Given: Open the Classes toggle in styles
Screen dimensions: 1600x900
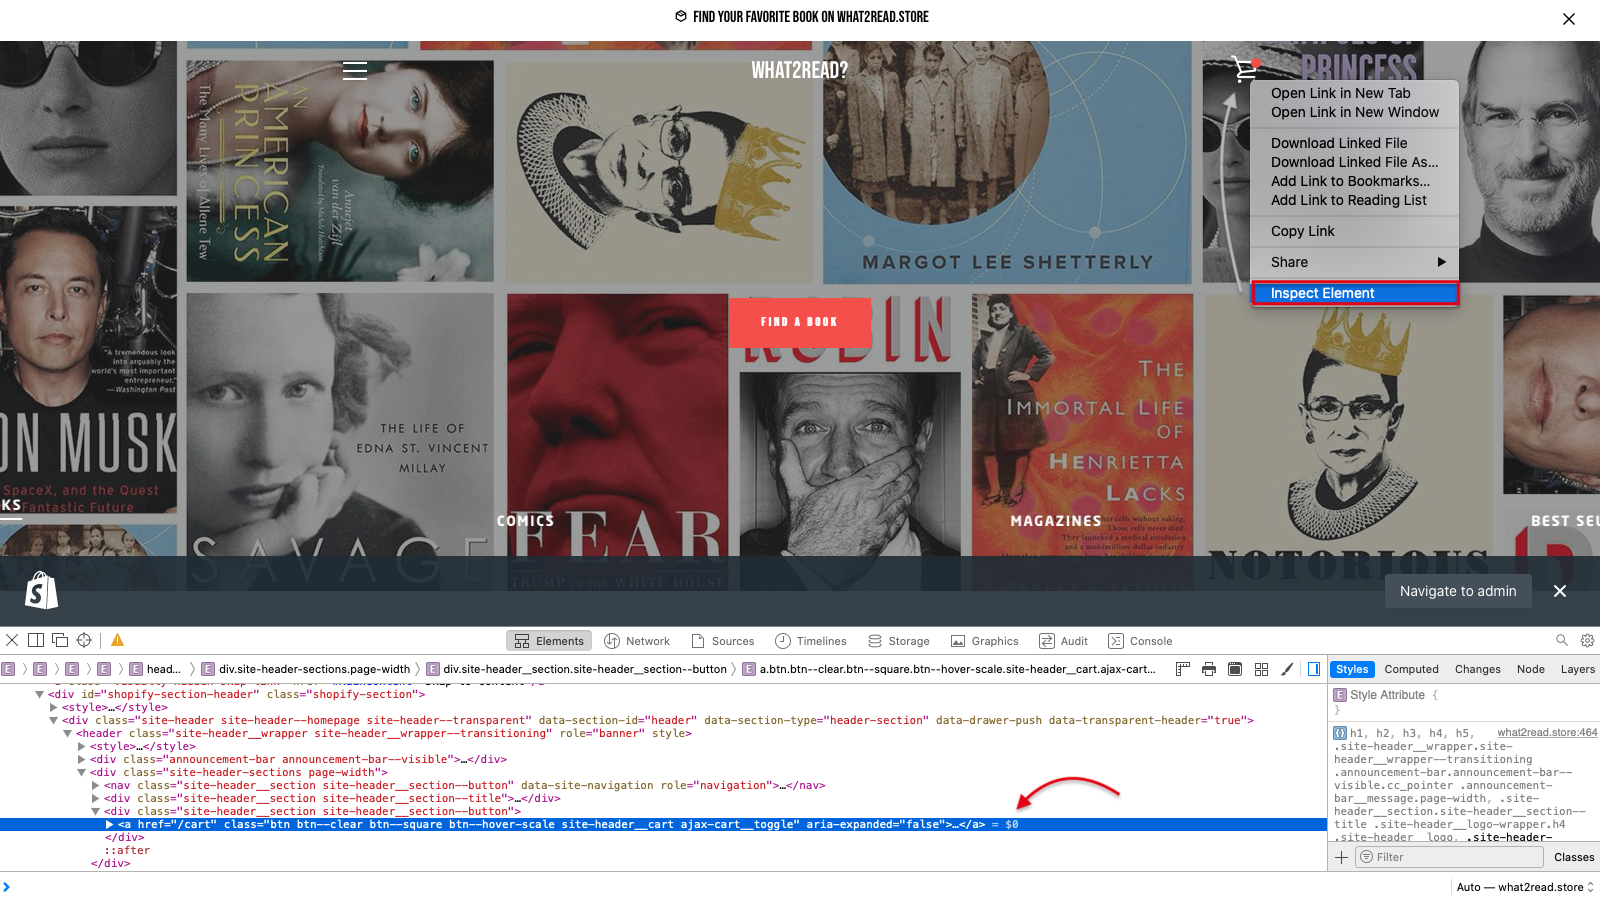Looking at the screenshot, I should point(1574,857).
